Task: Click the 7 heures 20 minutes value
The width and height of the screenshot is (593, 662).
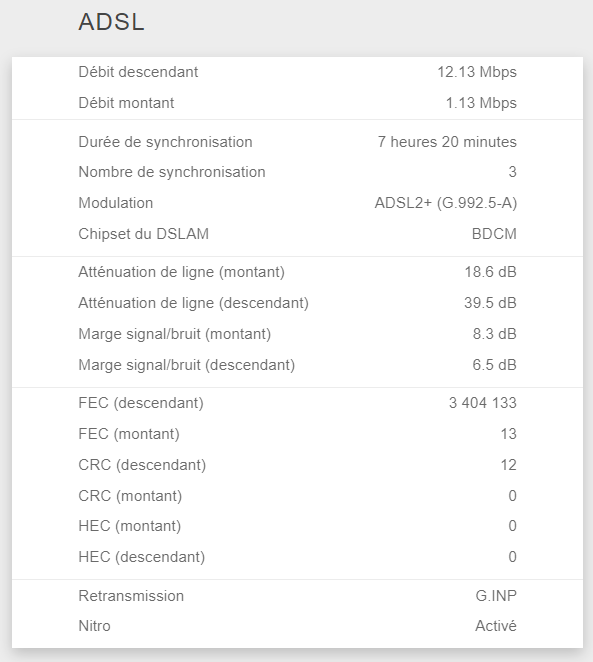Action: point(447,142)
